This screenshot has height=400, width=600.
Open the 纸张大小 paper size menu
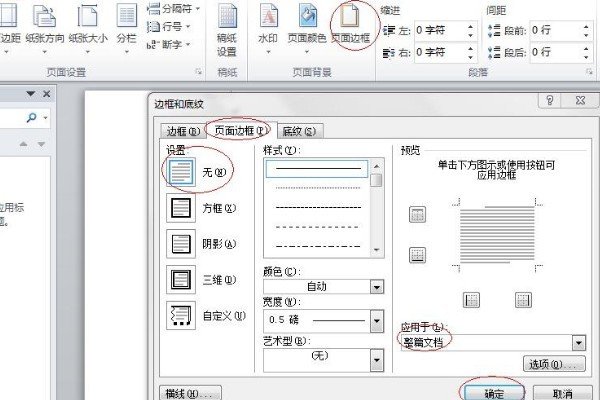click(x=88, y=29)
